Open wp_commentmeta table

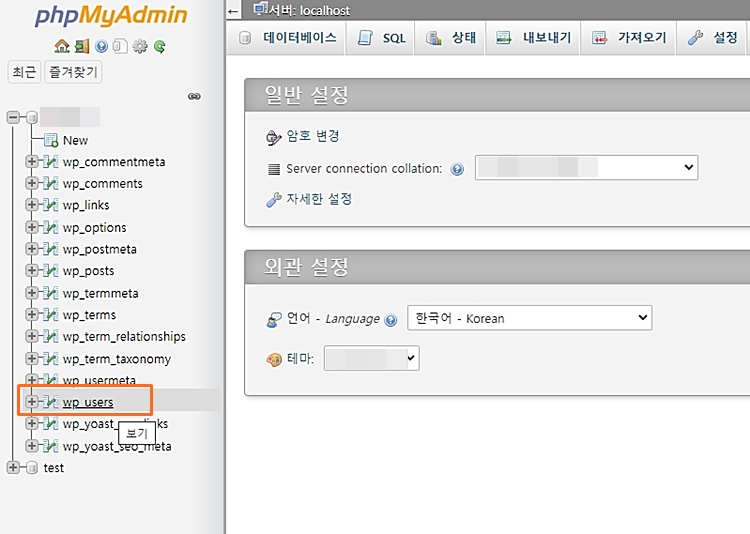pyautogui.click(x=114, y=162)
